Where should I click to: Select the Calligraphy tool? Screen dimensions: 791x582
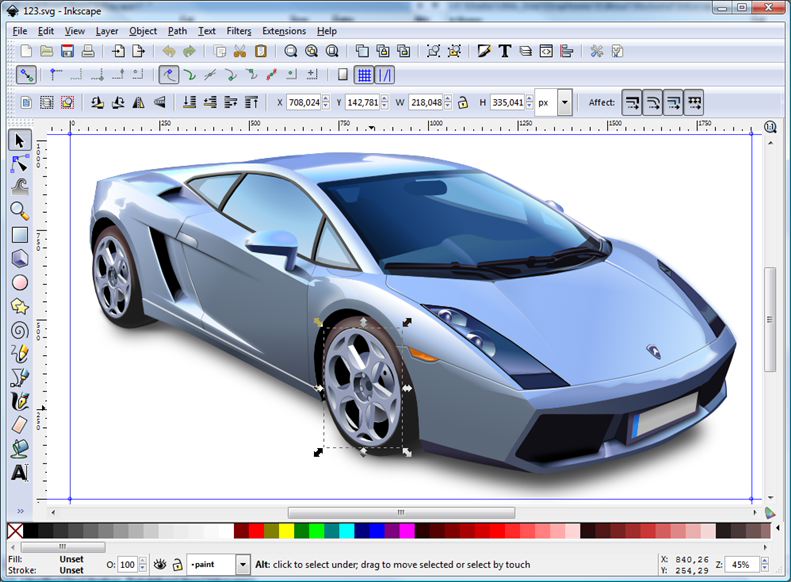20,401
